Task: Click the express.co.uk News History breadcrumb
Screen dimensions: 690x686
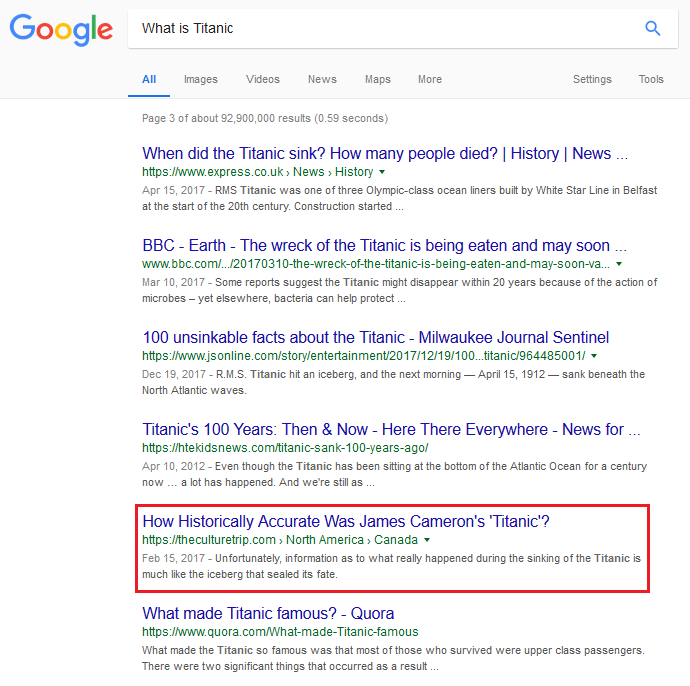Action: coord(257,172)
